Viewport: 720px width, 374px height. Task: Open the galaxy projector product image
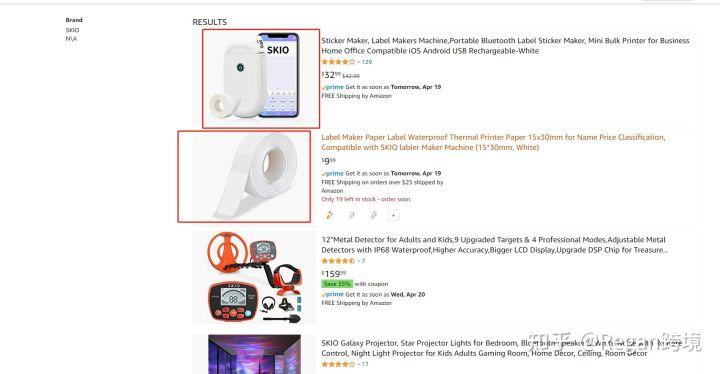254,354
